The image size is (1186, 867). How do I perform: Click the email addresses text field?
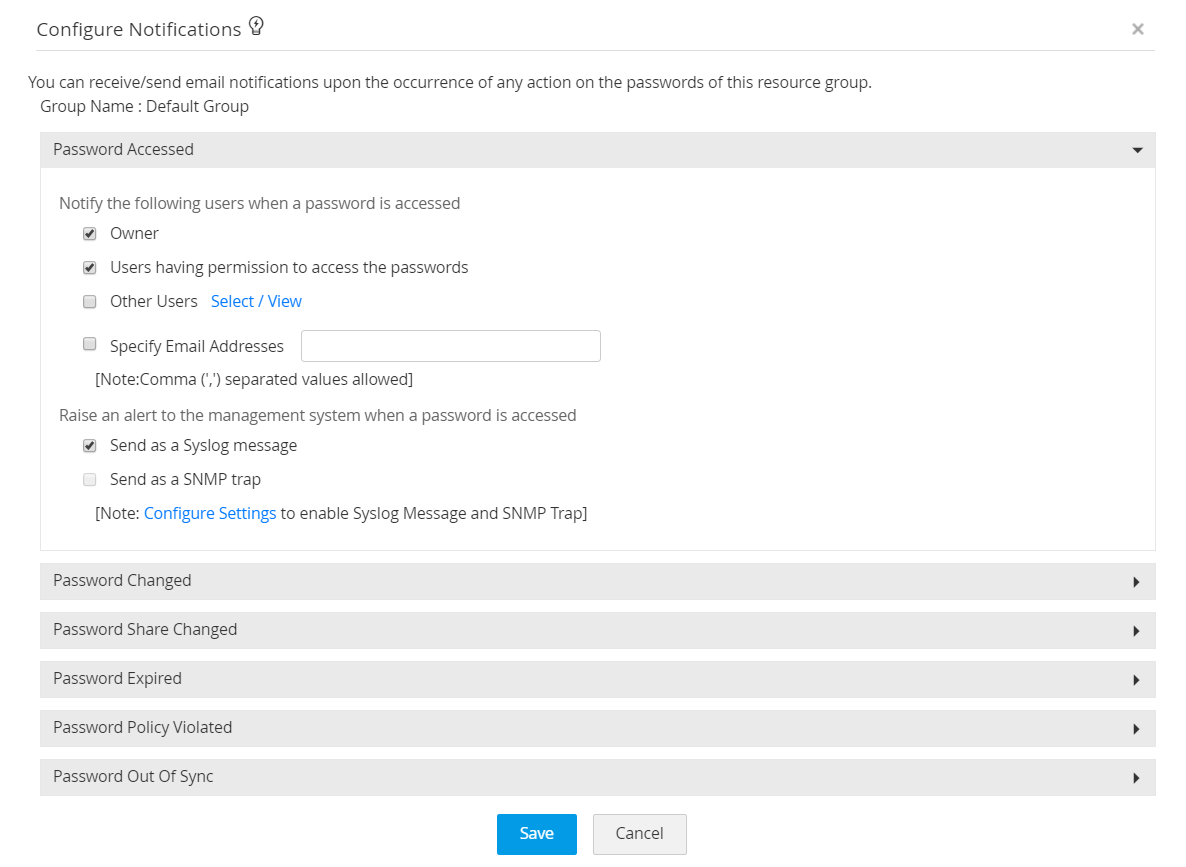[x=450, y=346]
